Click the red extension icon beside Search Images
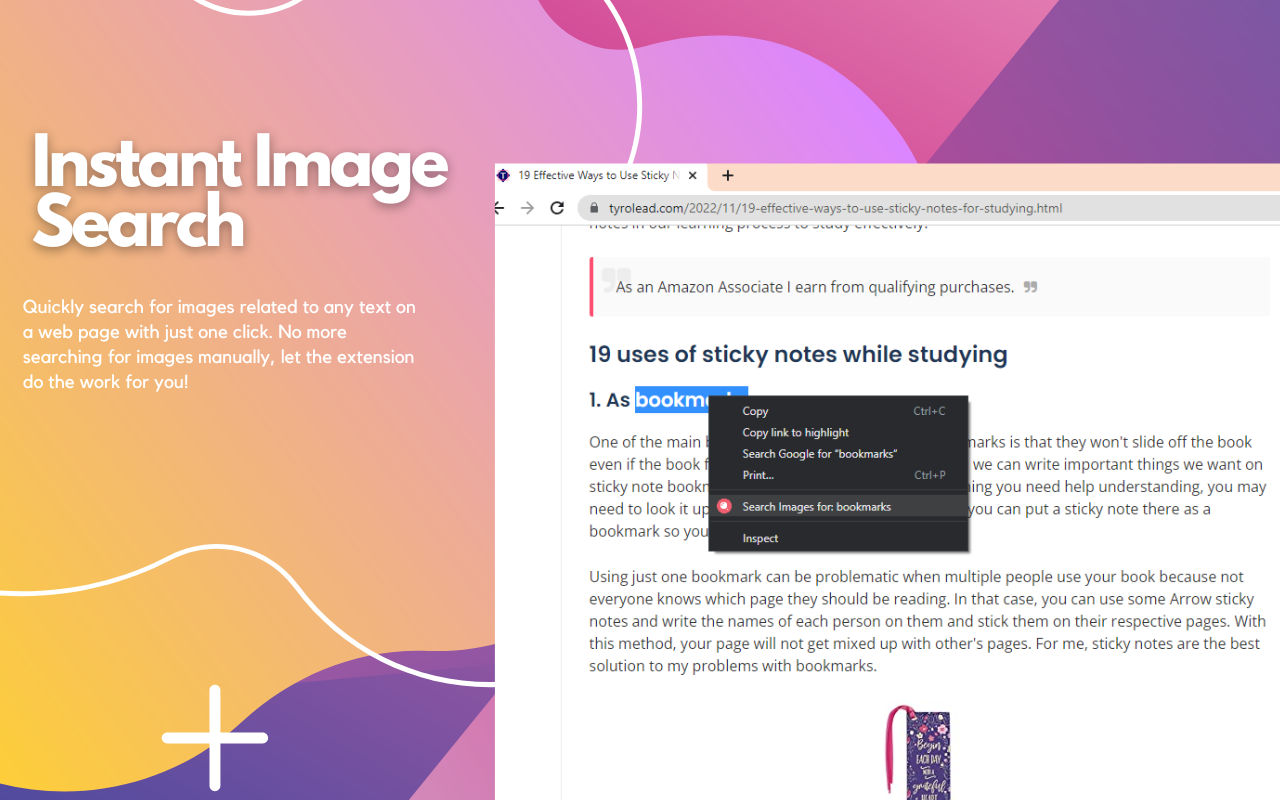This screenshot has height=800, width=1280. point(724,506)
